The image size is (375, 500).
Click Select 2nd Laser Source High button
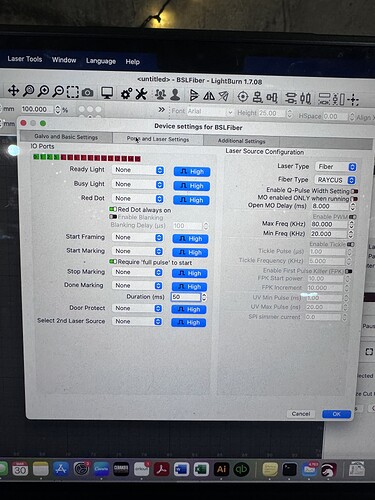tap(189, 323)
